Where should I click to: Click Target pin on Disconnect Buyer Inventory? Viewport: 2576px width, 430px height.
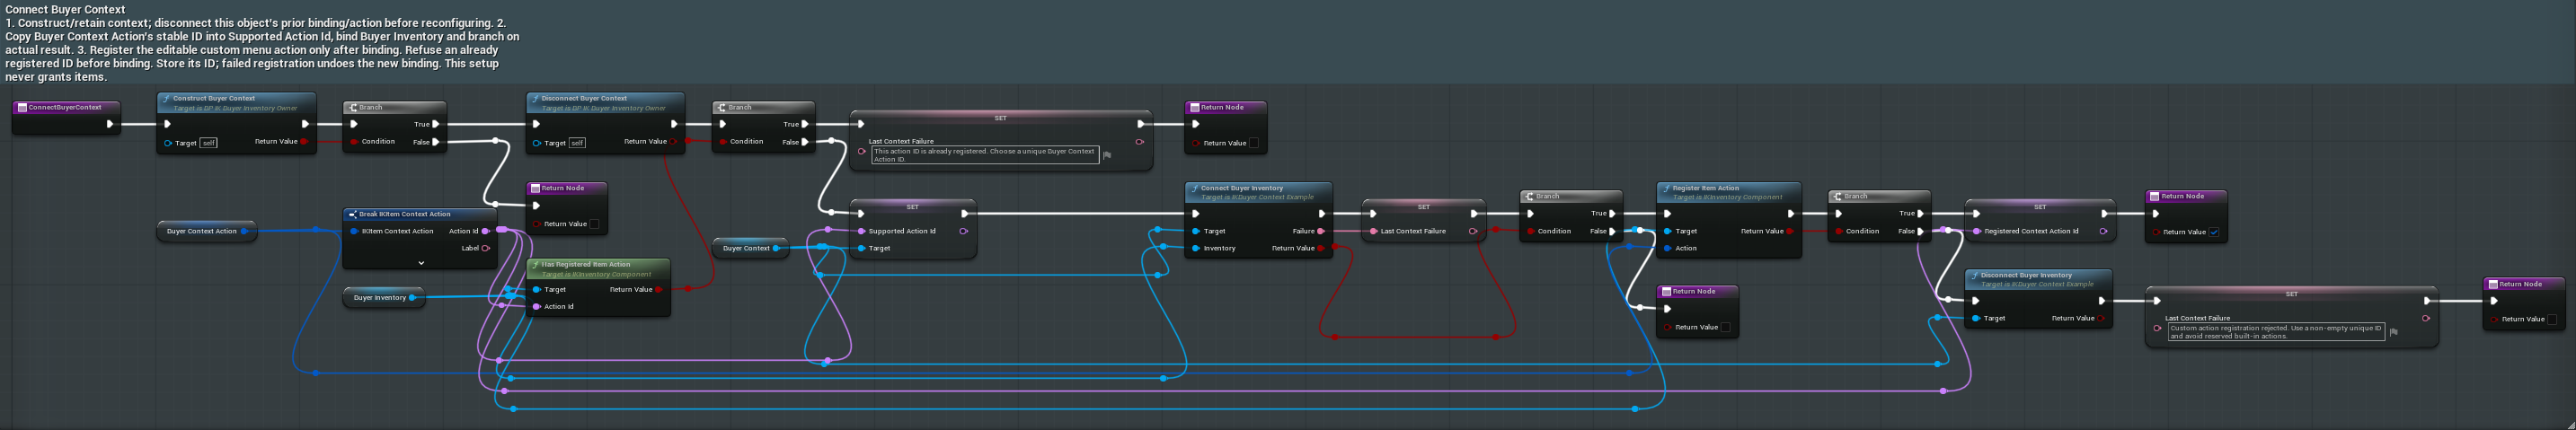coord(1976,318)
